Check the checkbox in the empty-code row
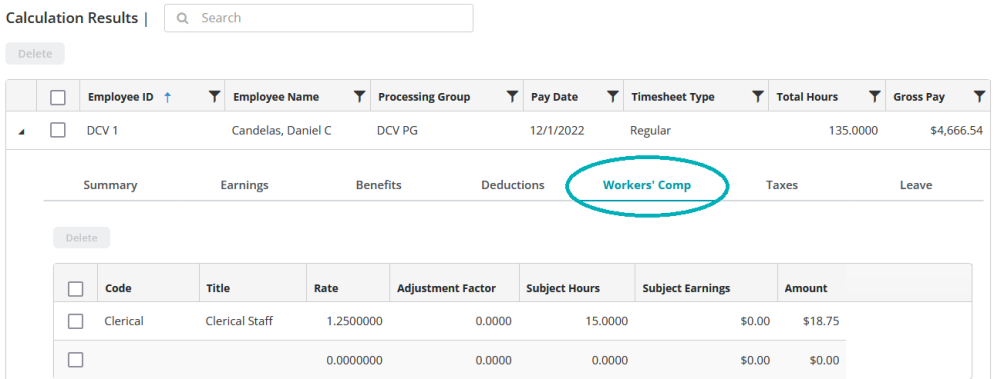This screenshot has width=994, height=379. 75,360
